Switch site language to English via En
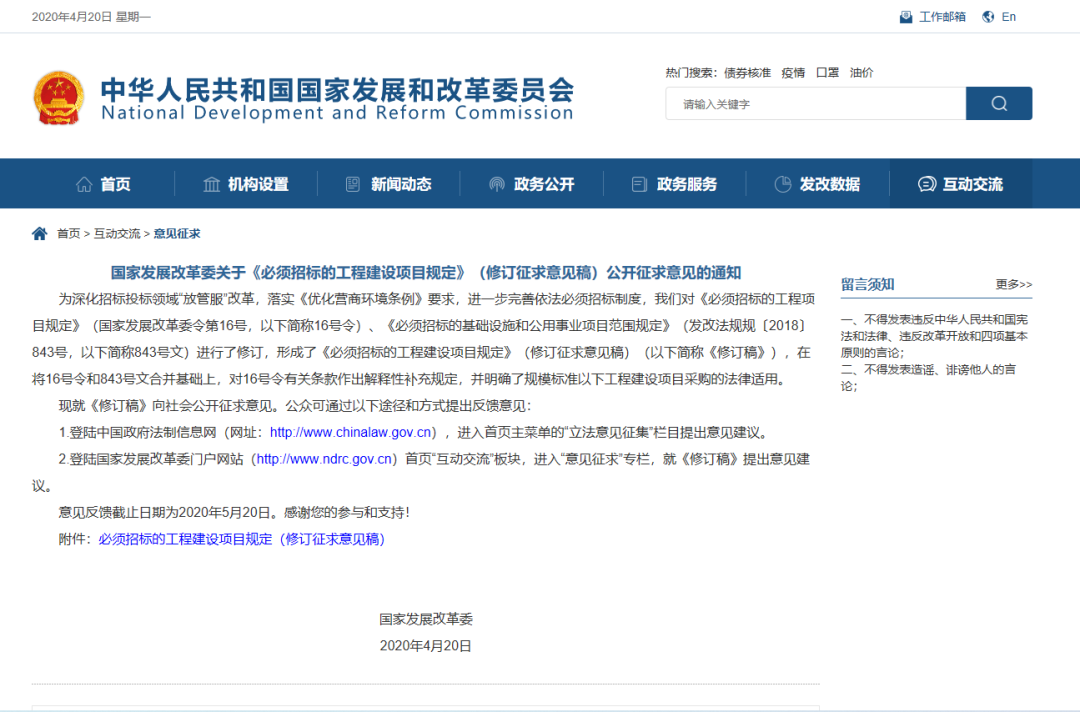1080x712 pixels. [x=1008, y=16]
